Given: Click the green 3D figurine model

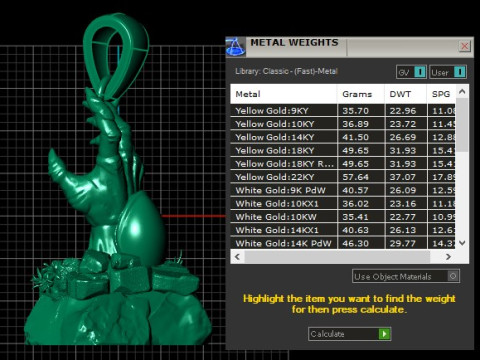Looking at the screenshot, I should [117, 180].
